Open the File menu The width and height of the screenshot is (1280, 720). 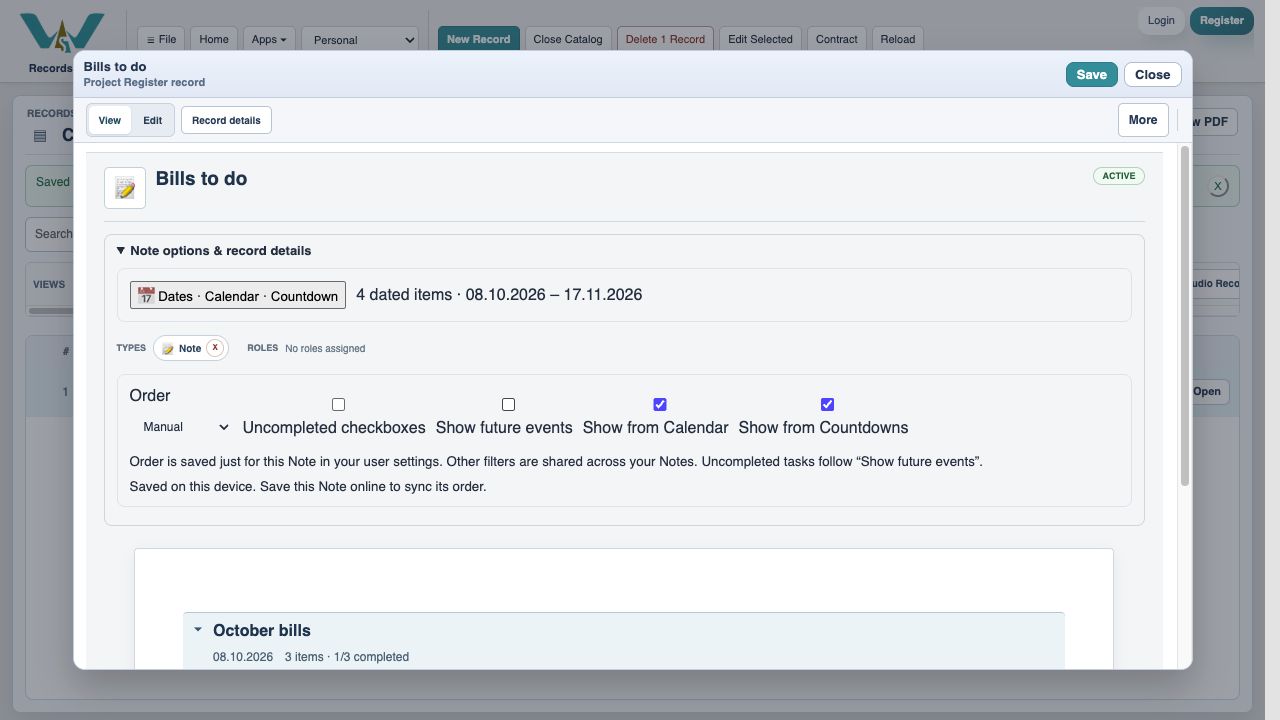[161, 39]
